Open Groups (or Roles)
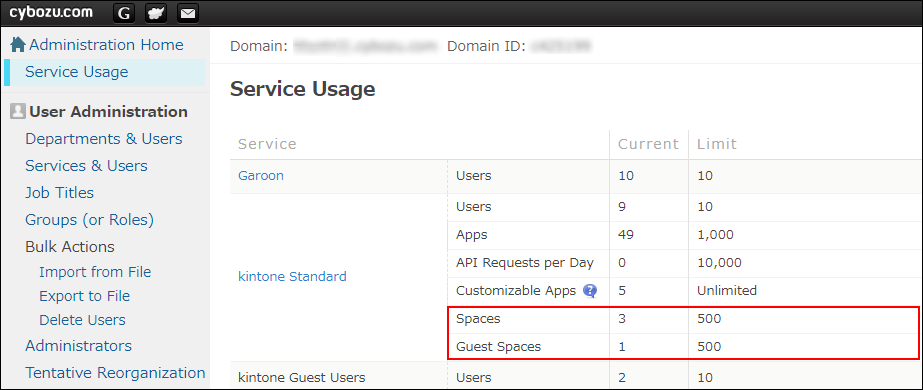 tap(89, 220)
